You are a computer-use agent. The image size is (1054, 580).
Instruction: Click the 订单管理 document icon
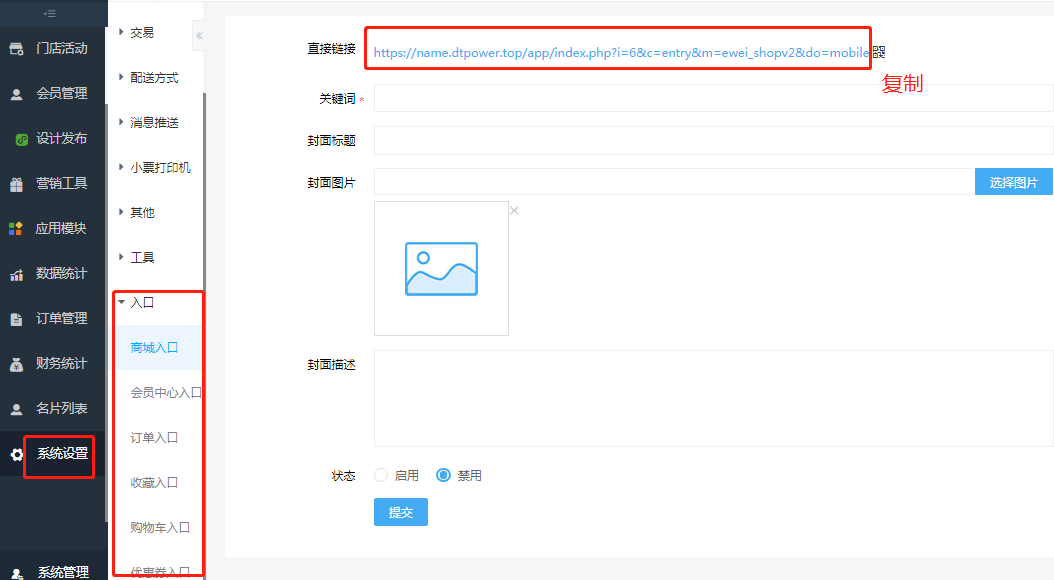tap(16, 319)
